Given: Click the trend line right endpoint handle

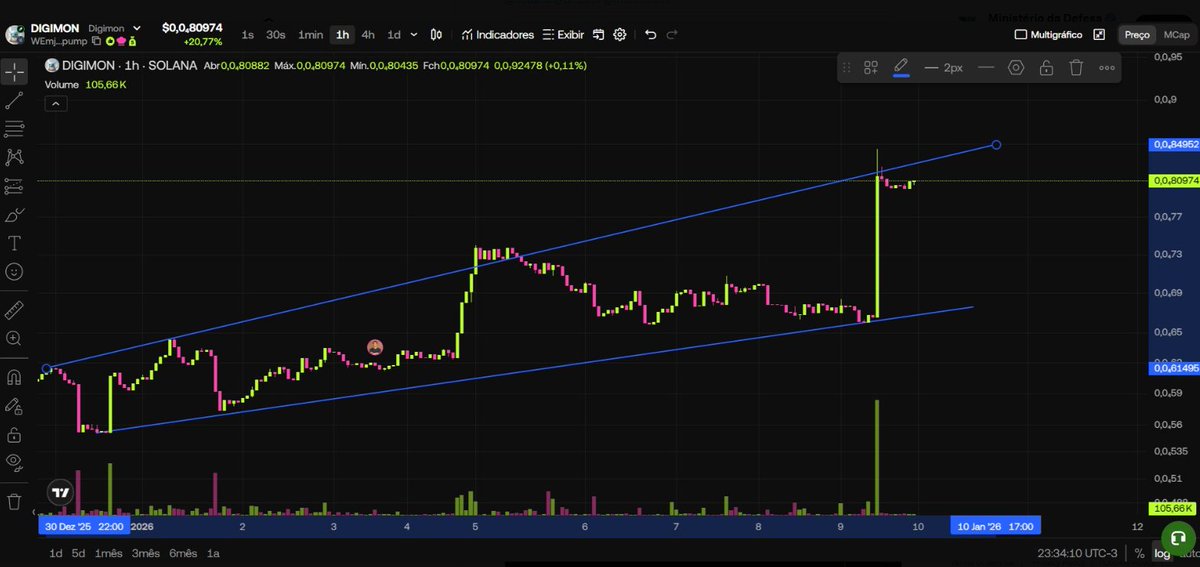Looking at the screenshot, I should coord(996,145).
